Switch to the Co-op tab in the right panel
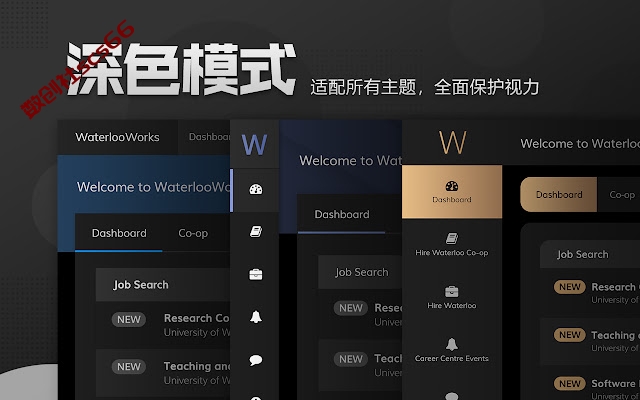 coord(622,195)
